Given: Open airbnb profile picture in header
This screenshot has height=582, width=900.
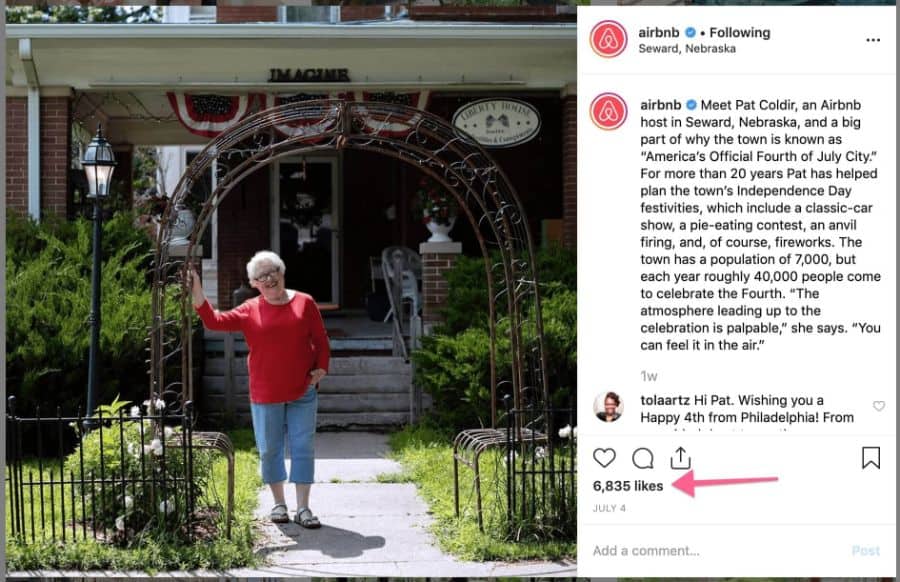Looking at the screenshot, I should [x=608, y=39].
